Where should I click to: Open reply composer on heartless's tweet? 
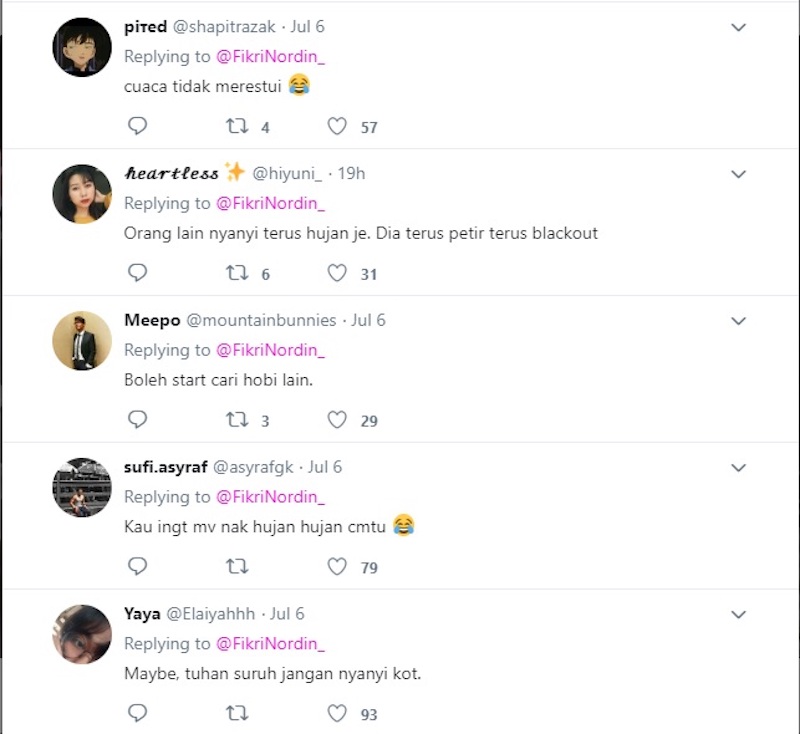pyautogui.click(x=137, y=273)
